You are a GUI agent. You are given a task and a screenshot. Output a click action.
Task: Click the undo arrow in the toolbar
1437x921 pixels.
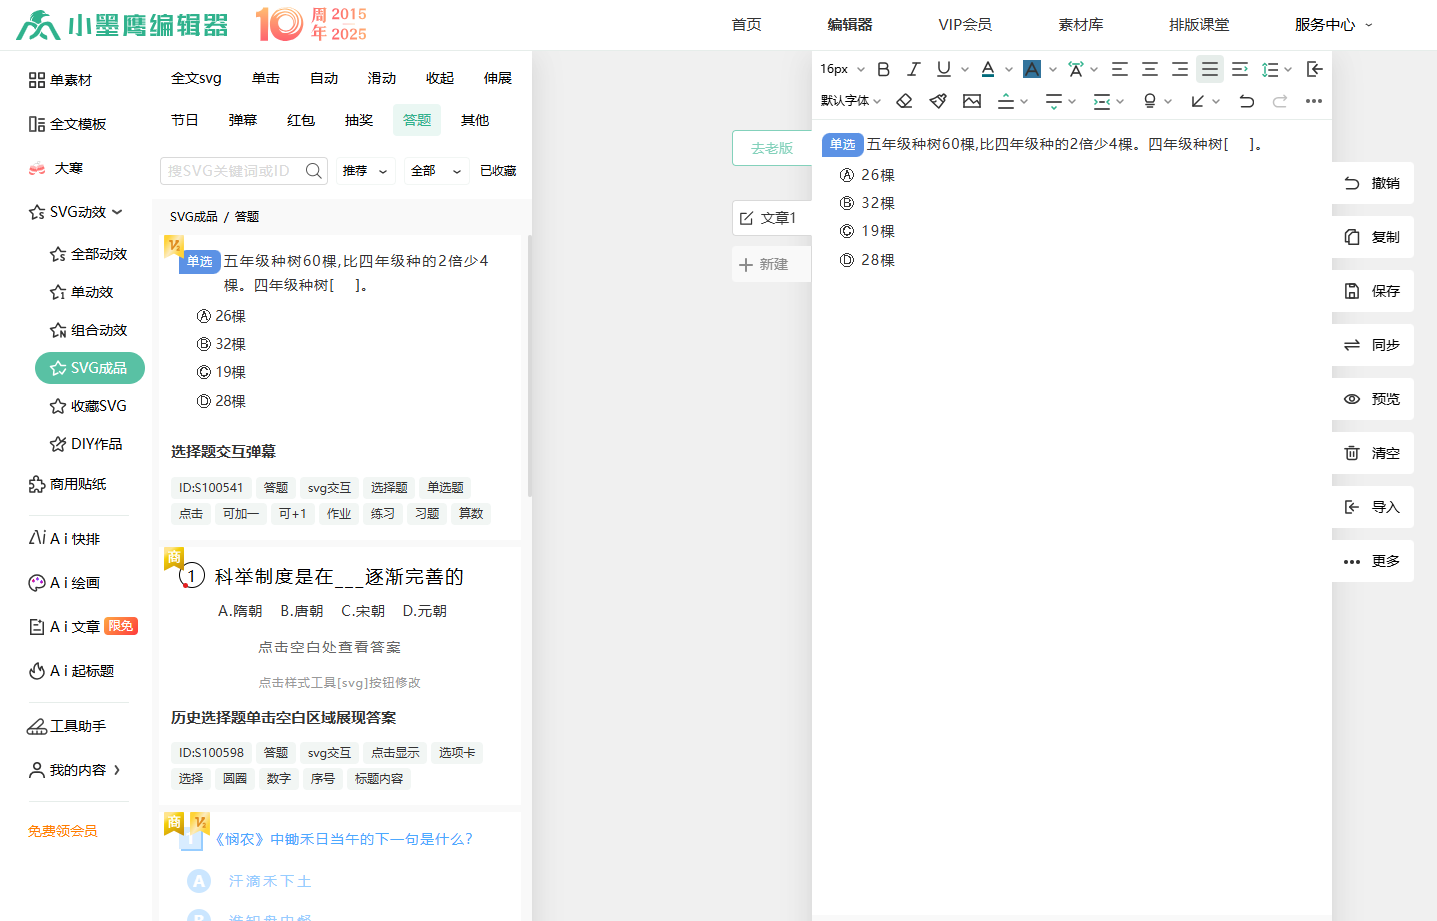pyautogui.click(x=1246, y=100)
